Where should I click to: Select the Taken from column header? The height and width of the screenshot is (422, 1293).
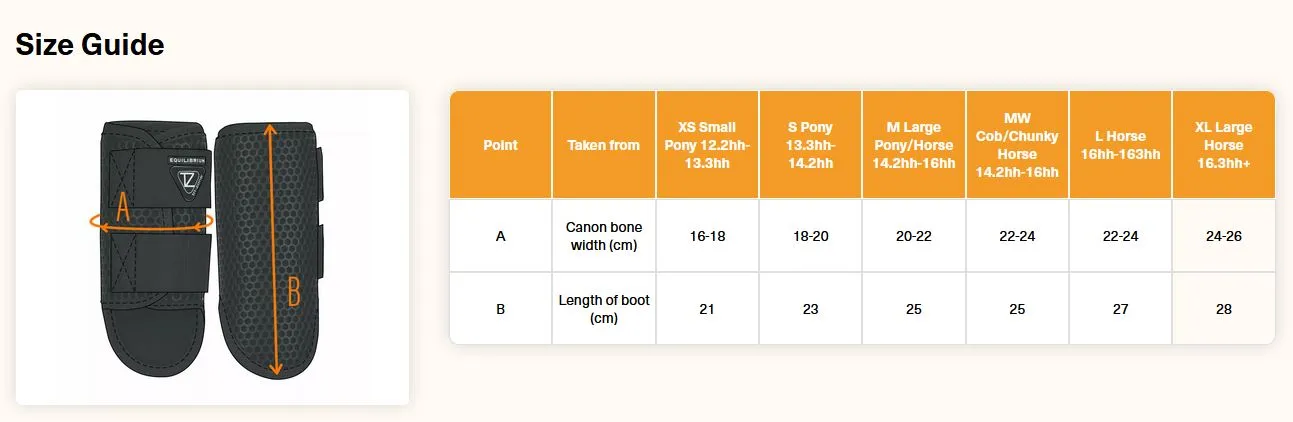tap(604, 145)
